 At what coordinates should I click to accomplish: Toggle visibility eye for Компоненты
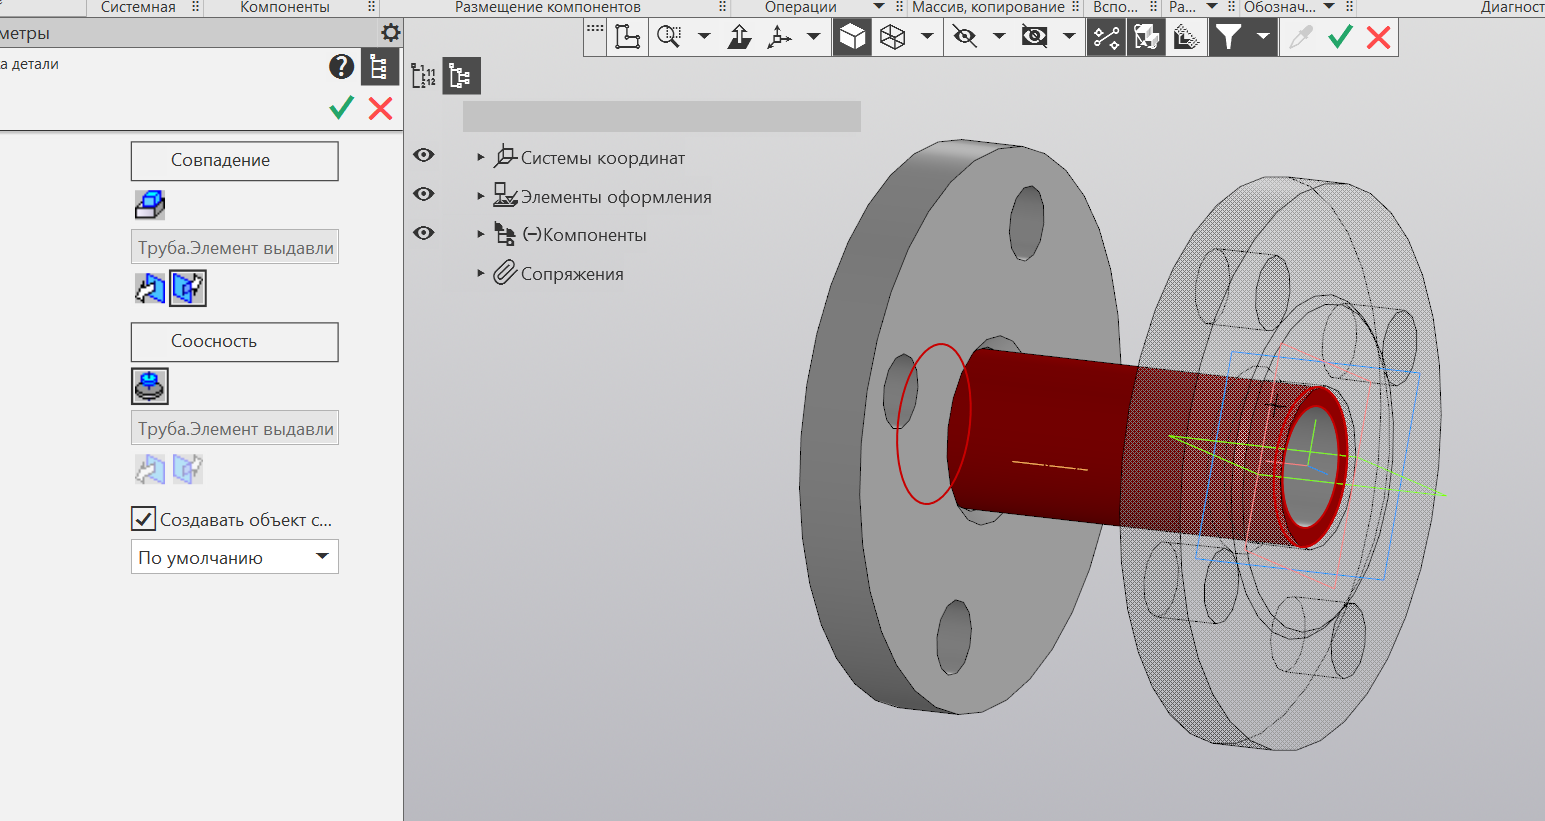[x=424, y=233]
